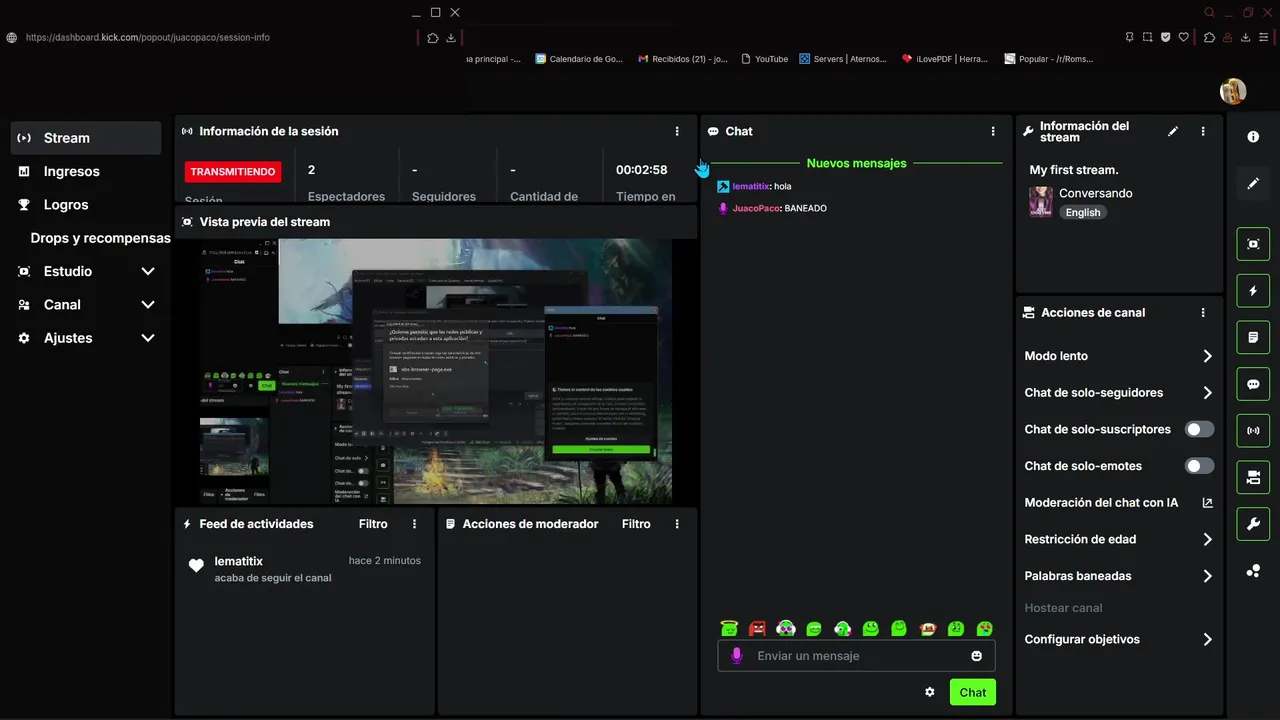
Task: Toggle the chat bubble panel icon in right sidebar
Action: click(x=1253, y=384)
